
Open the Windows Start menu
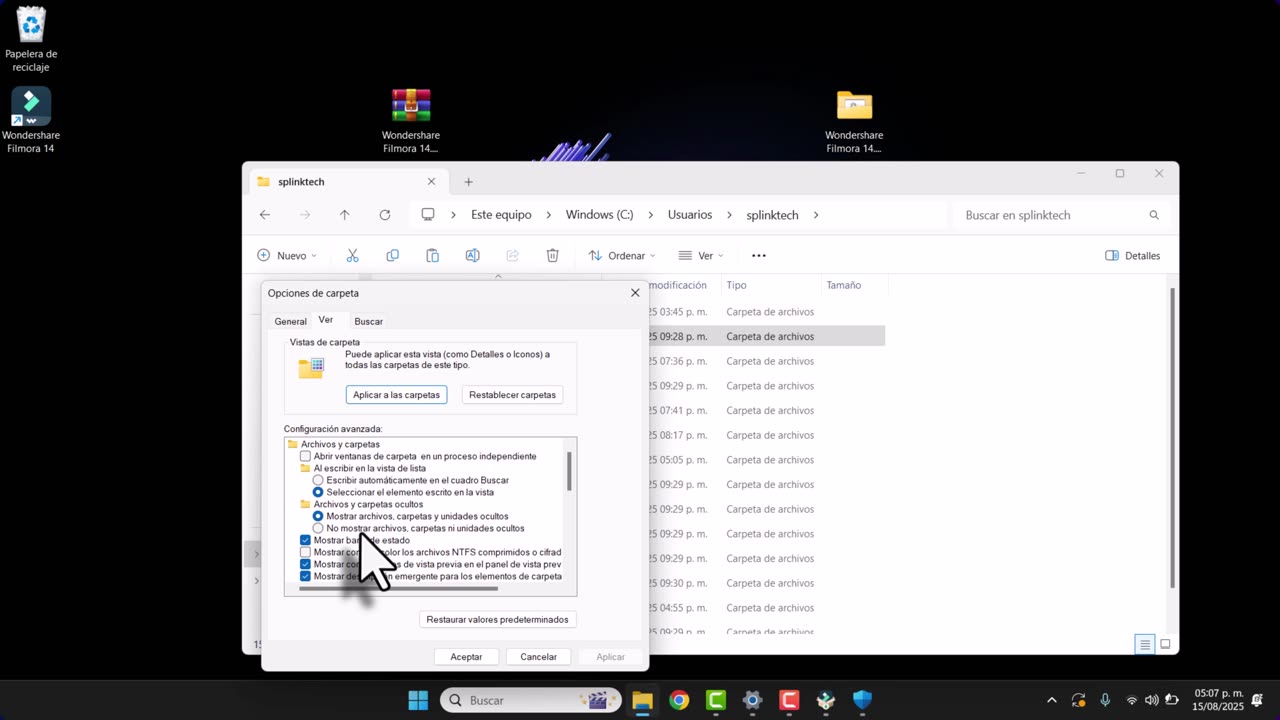[x=418, y=700]
